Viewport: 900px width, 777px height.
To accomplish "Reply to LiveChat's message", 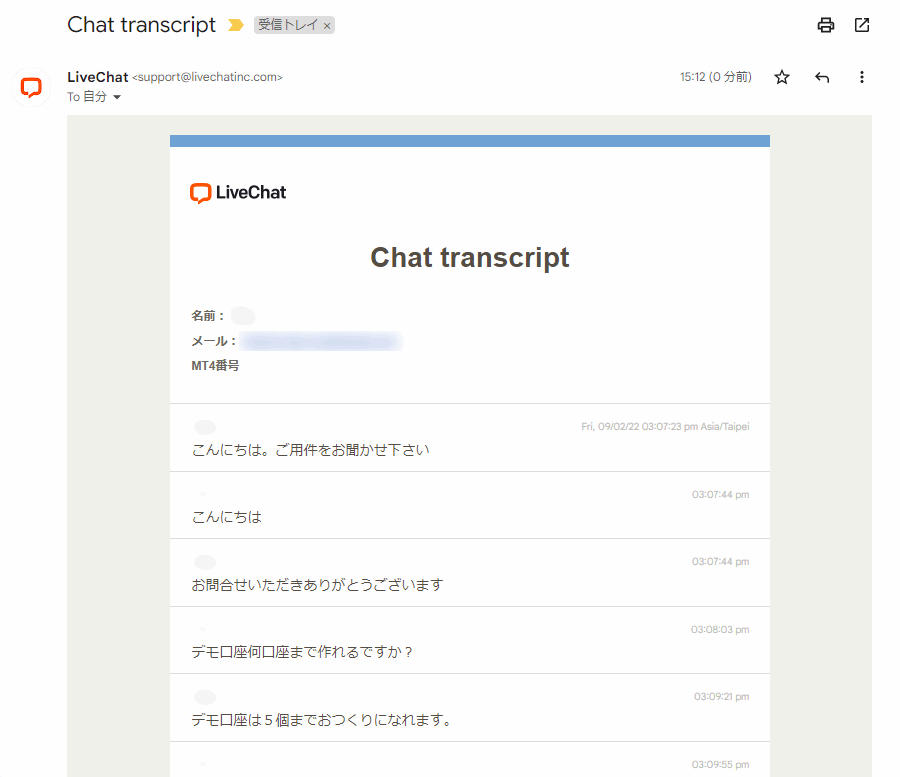I will [821, 77].
